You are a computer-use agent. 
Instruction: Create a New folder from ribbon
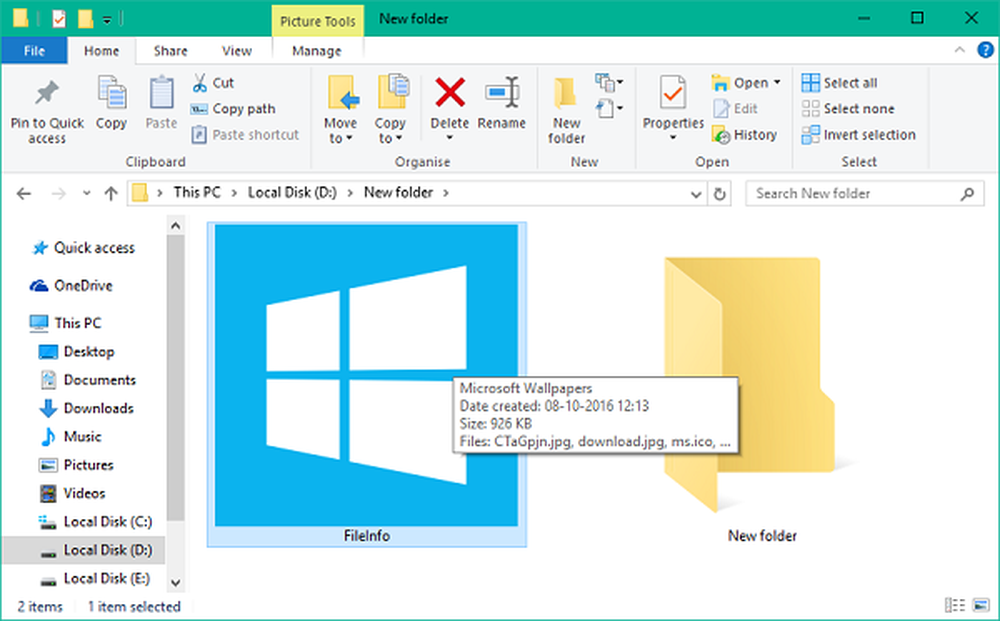pyautogui.click(x=566, y=110)
